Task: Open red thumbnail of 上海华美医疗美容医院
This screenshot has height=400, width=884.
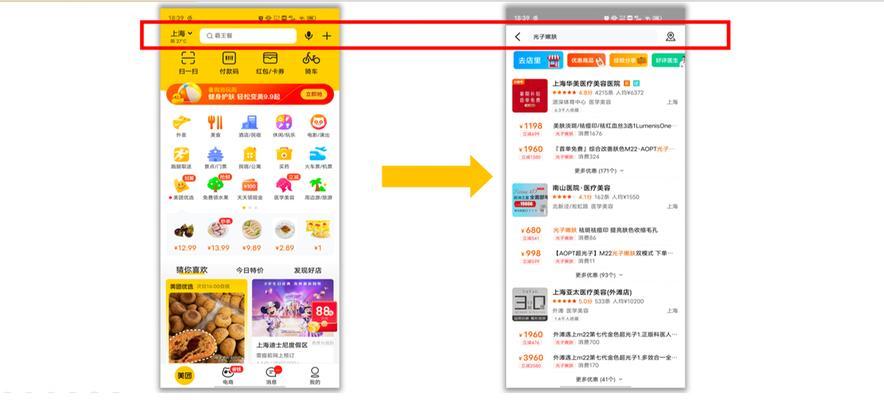Action: (529, 96)
